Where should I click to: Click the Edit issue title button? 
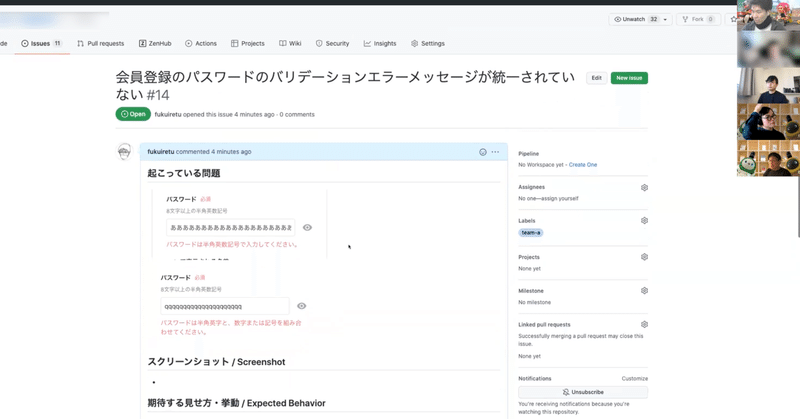coord(596,78)
